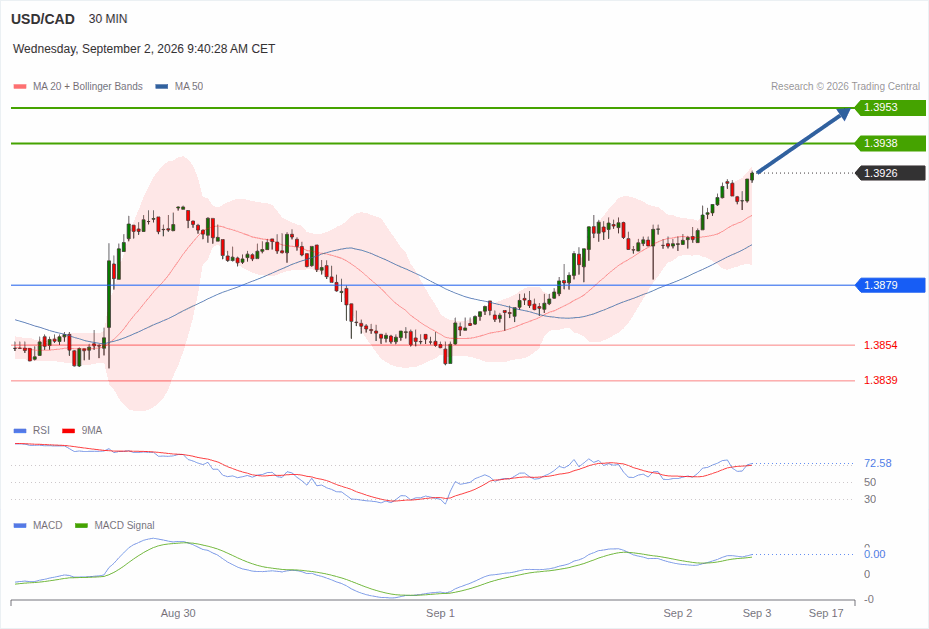The height and width of the screenshot is (629, 929).
Task: Click the Sep 1 date axis marker
Action: point(440,613)
